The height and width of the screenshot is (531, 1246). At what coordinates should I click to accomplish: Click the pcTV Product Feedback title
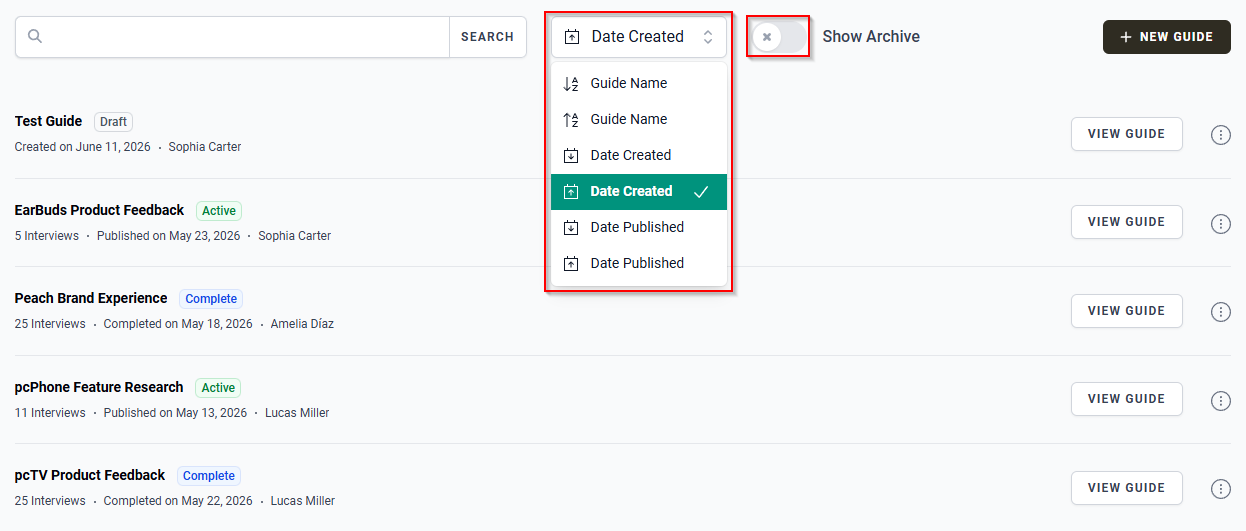coord(90,475)
